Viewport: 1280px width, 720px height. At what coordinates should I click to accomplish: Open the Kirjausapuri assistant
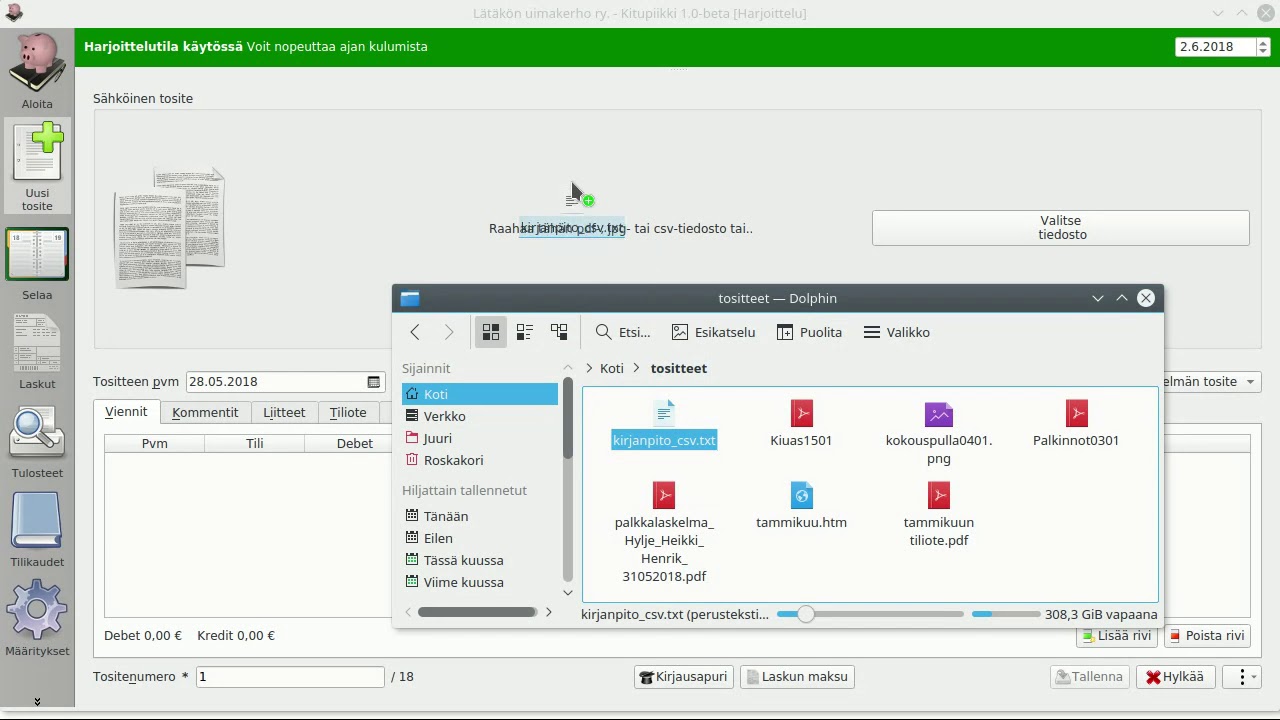(x=684, y=677)
